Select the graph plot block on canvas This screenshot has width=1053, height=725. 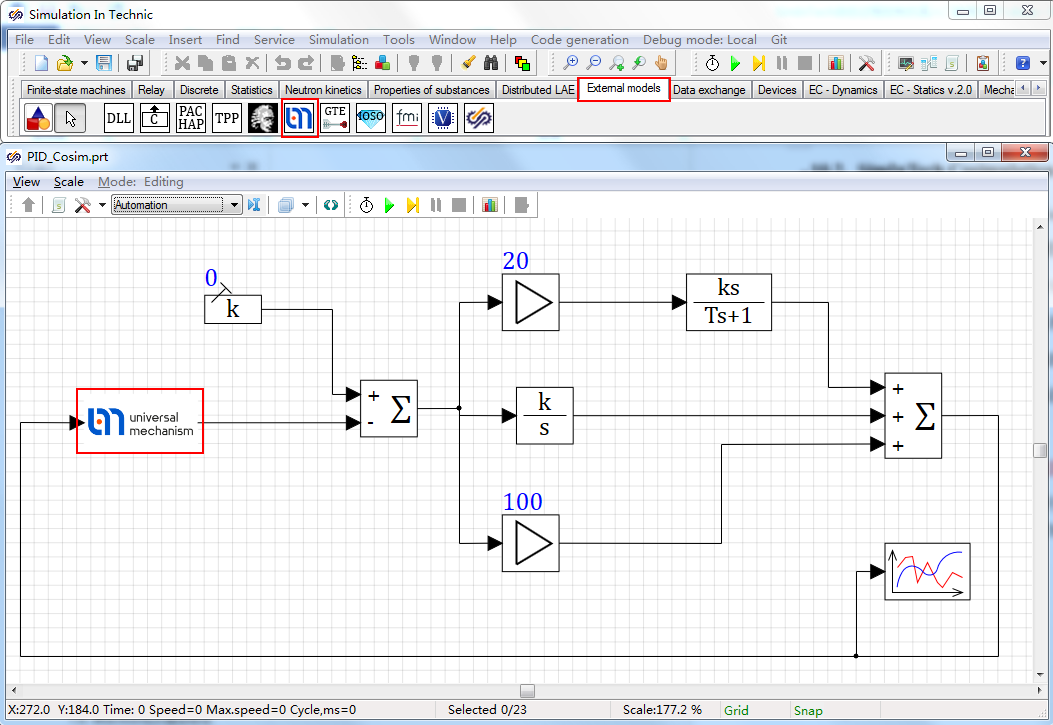(x=927, y=572)
